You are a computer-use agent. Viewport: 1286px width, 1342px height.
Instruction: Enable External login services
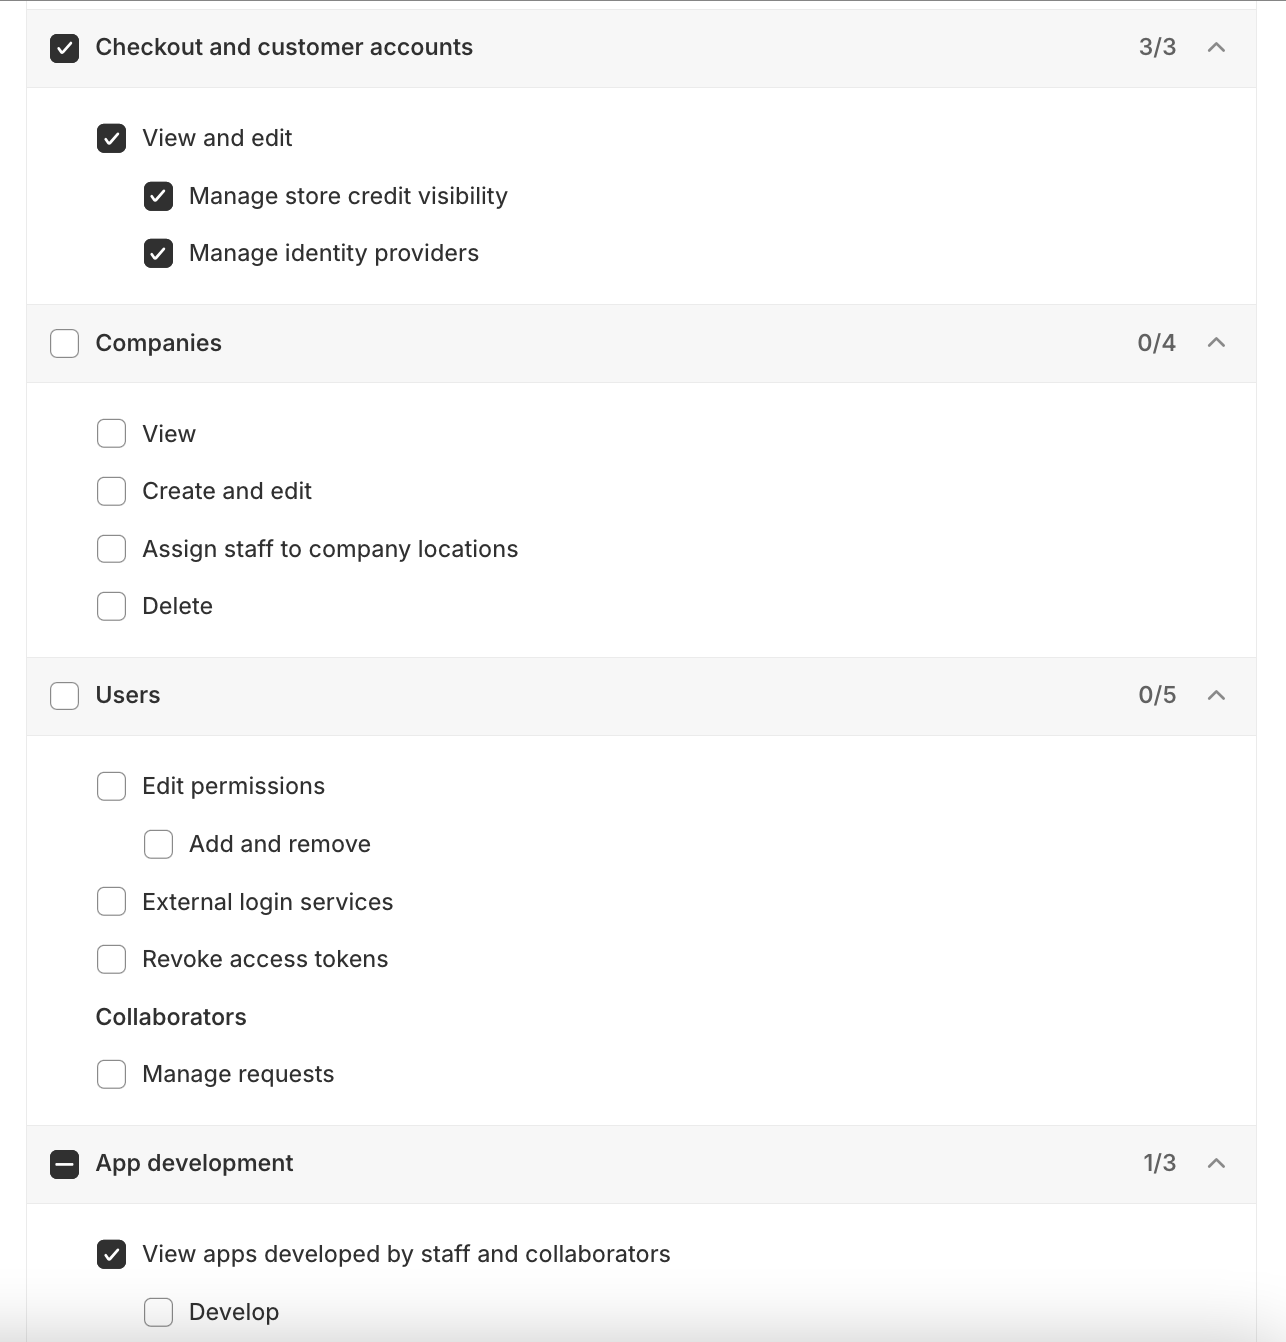click(112, 902)
